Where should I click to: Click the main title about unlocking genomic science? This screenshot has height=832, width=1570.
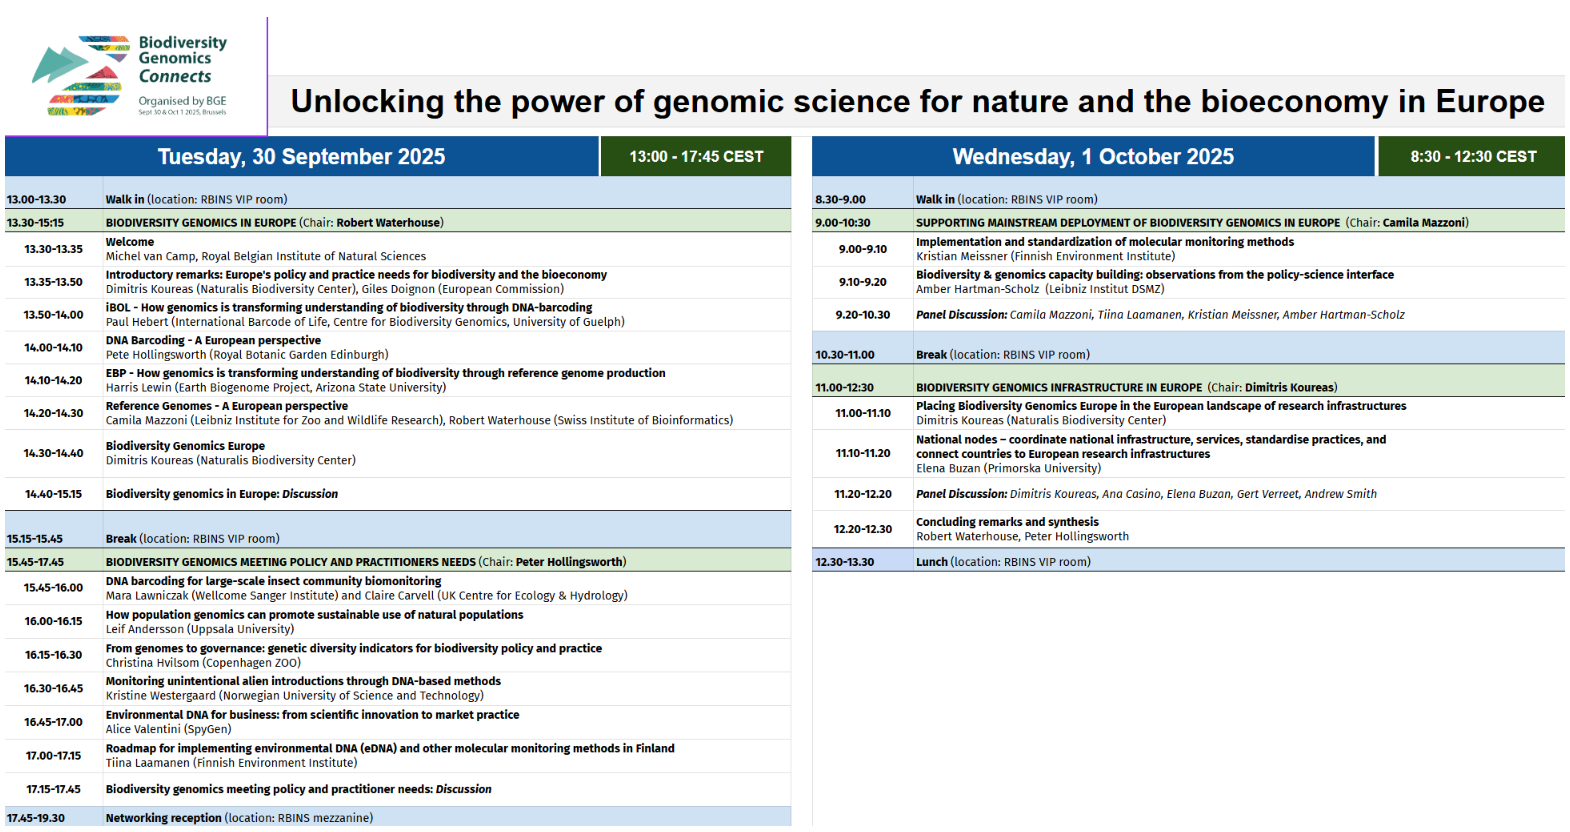916,102
